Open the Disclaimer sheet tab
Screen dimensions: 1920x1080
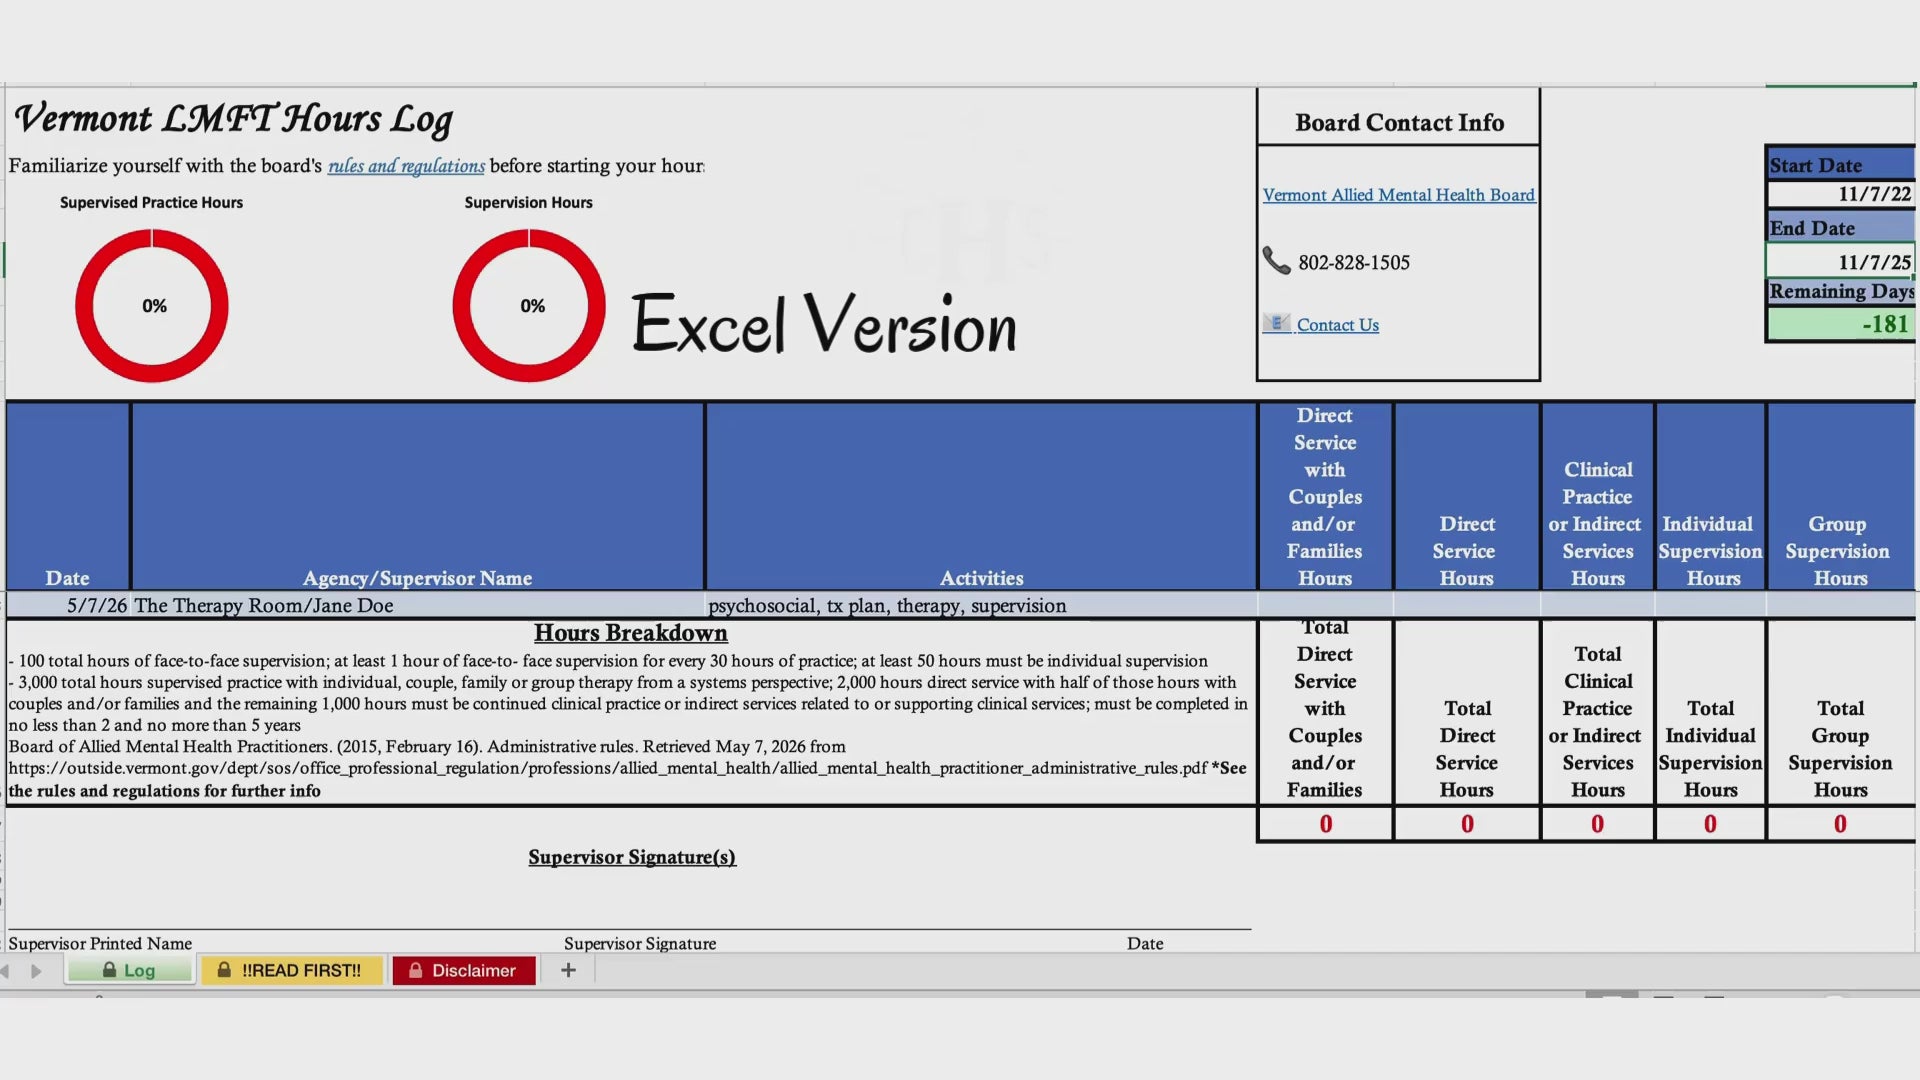[x=464, y=970]
